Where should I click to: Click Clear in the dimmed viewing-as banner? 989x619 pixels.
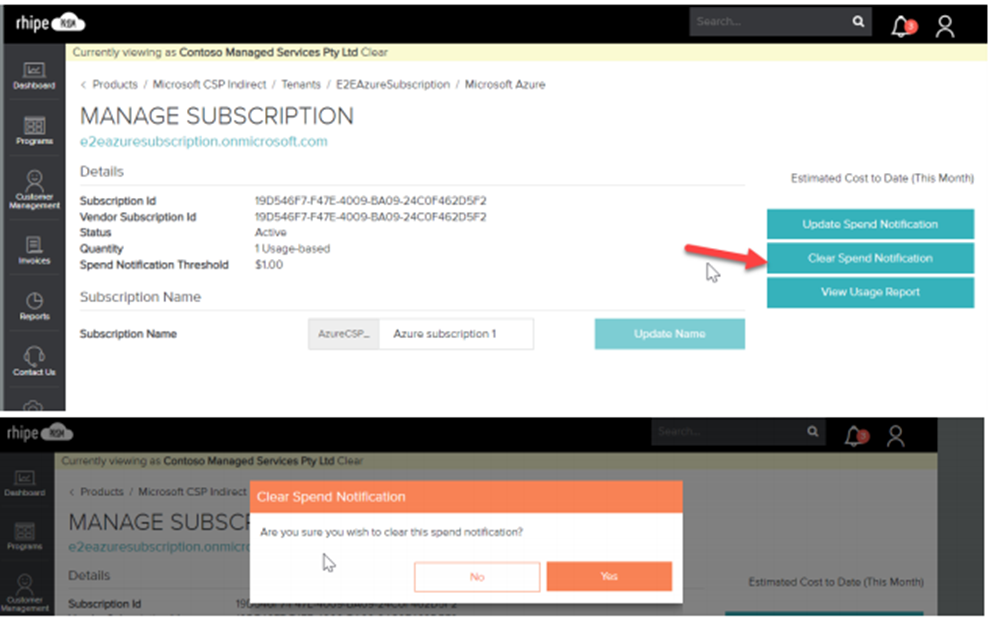pyautogui.click(x=350, y=461)
